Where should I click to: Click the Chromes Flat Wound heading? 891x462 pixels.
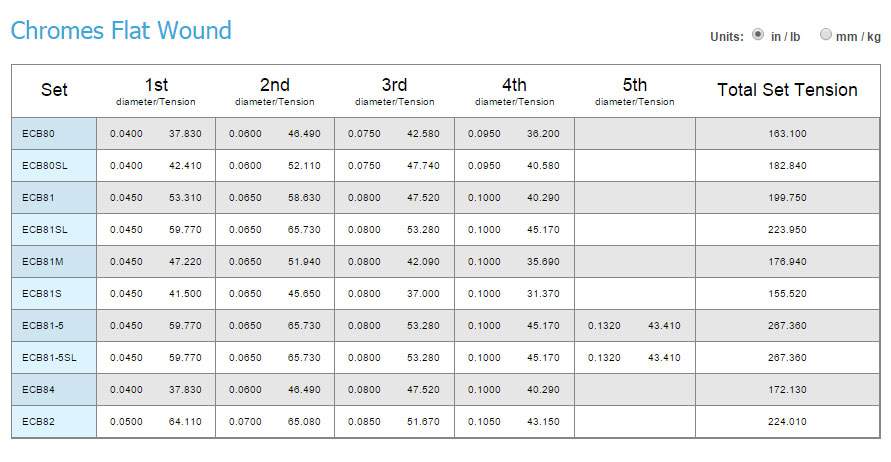tap(121, 30)
